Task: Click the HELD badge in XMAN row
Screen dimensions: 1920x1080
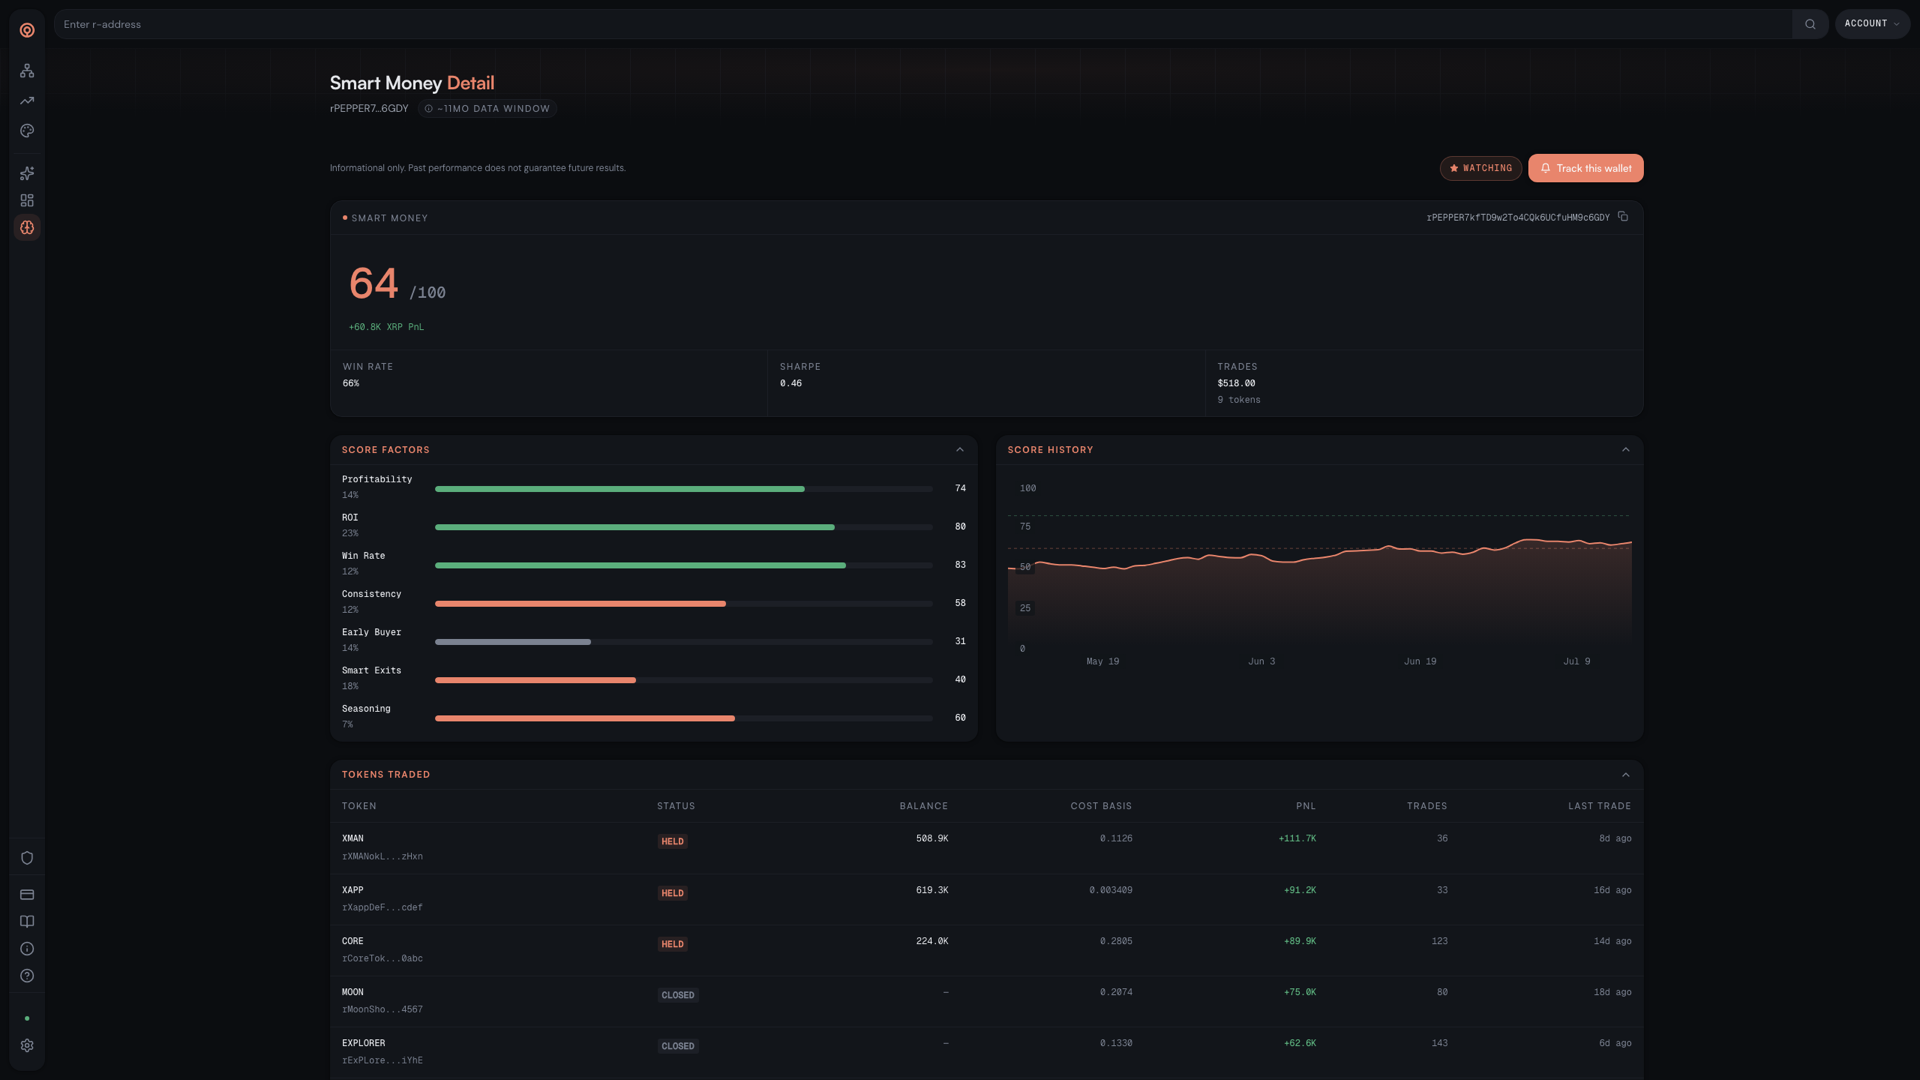Action: 673,842
